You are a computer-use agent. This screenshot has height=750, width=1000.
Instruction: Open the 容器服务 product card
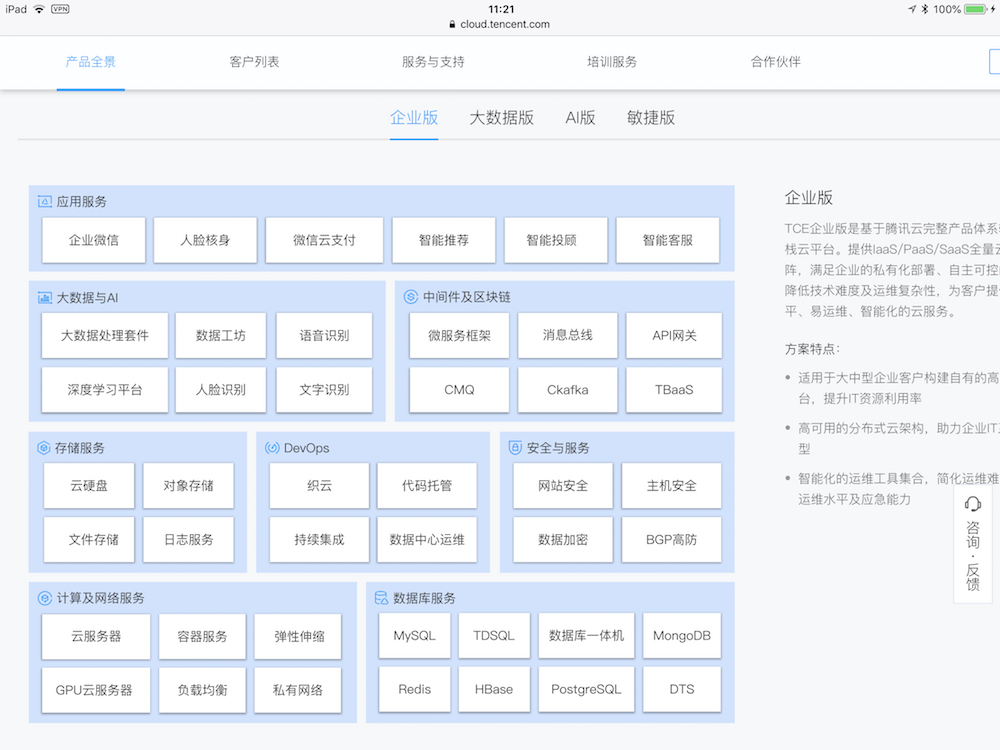[x=202, y=636]
